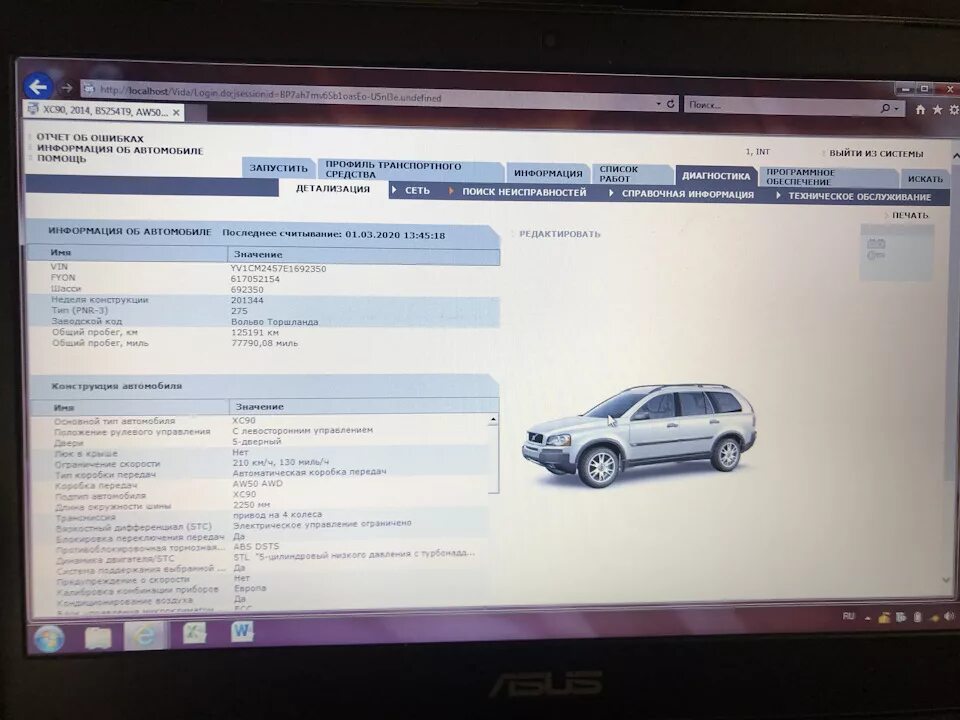Click the ABS DSTS value
The width and height of the screenshot is (960, 720).
(256, 546)
